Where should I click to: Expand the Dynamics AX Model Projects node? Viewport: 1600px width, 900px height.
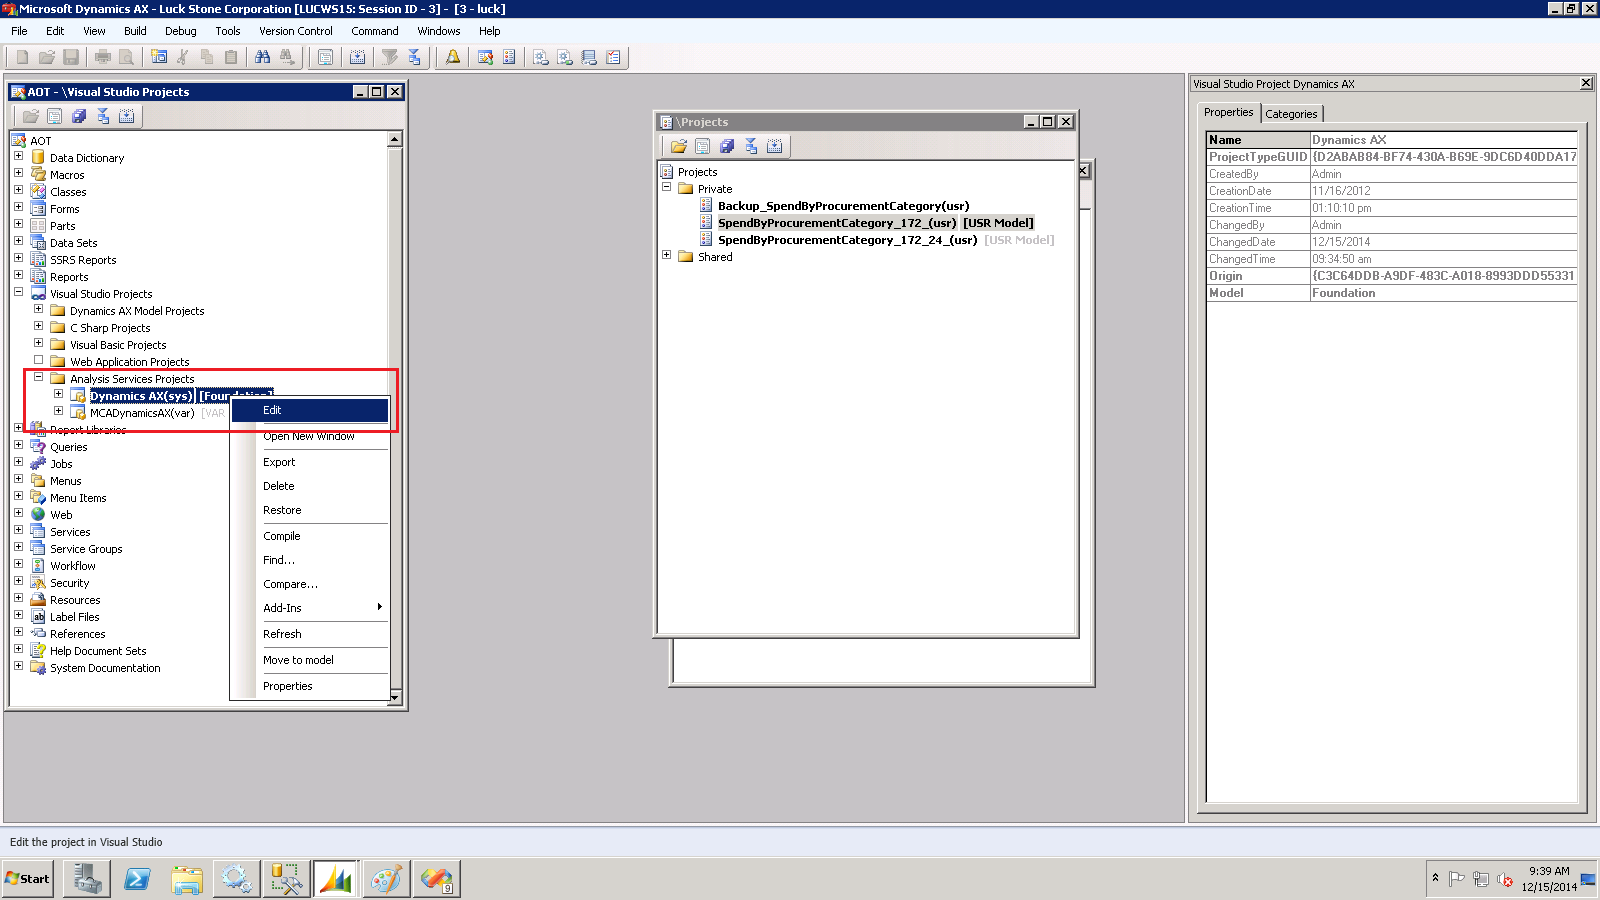point(39,310)
